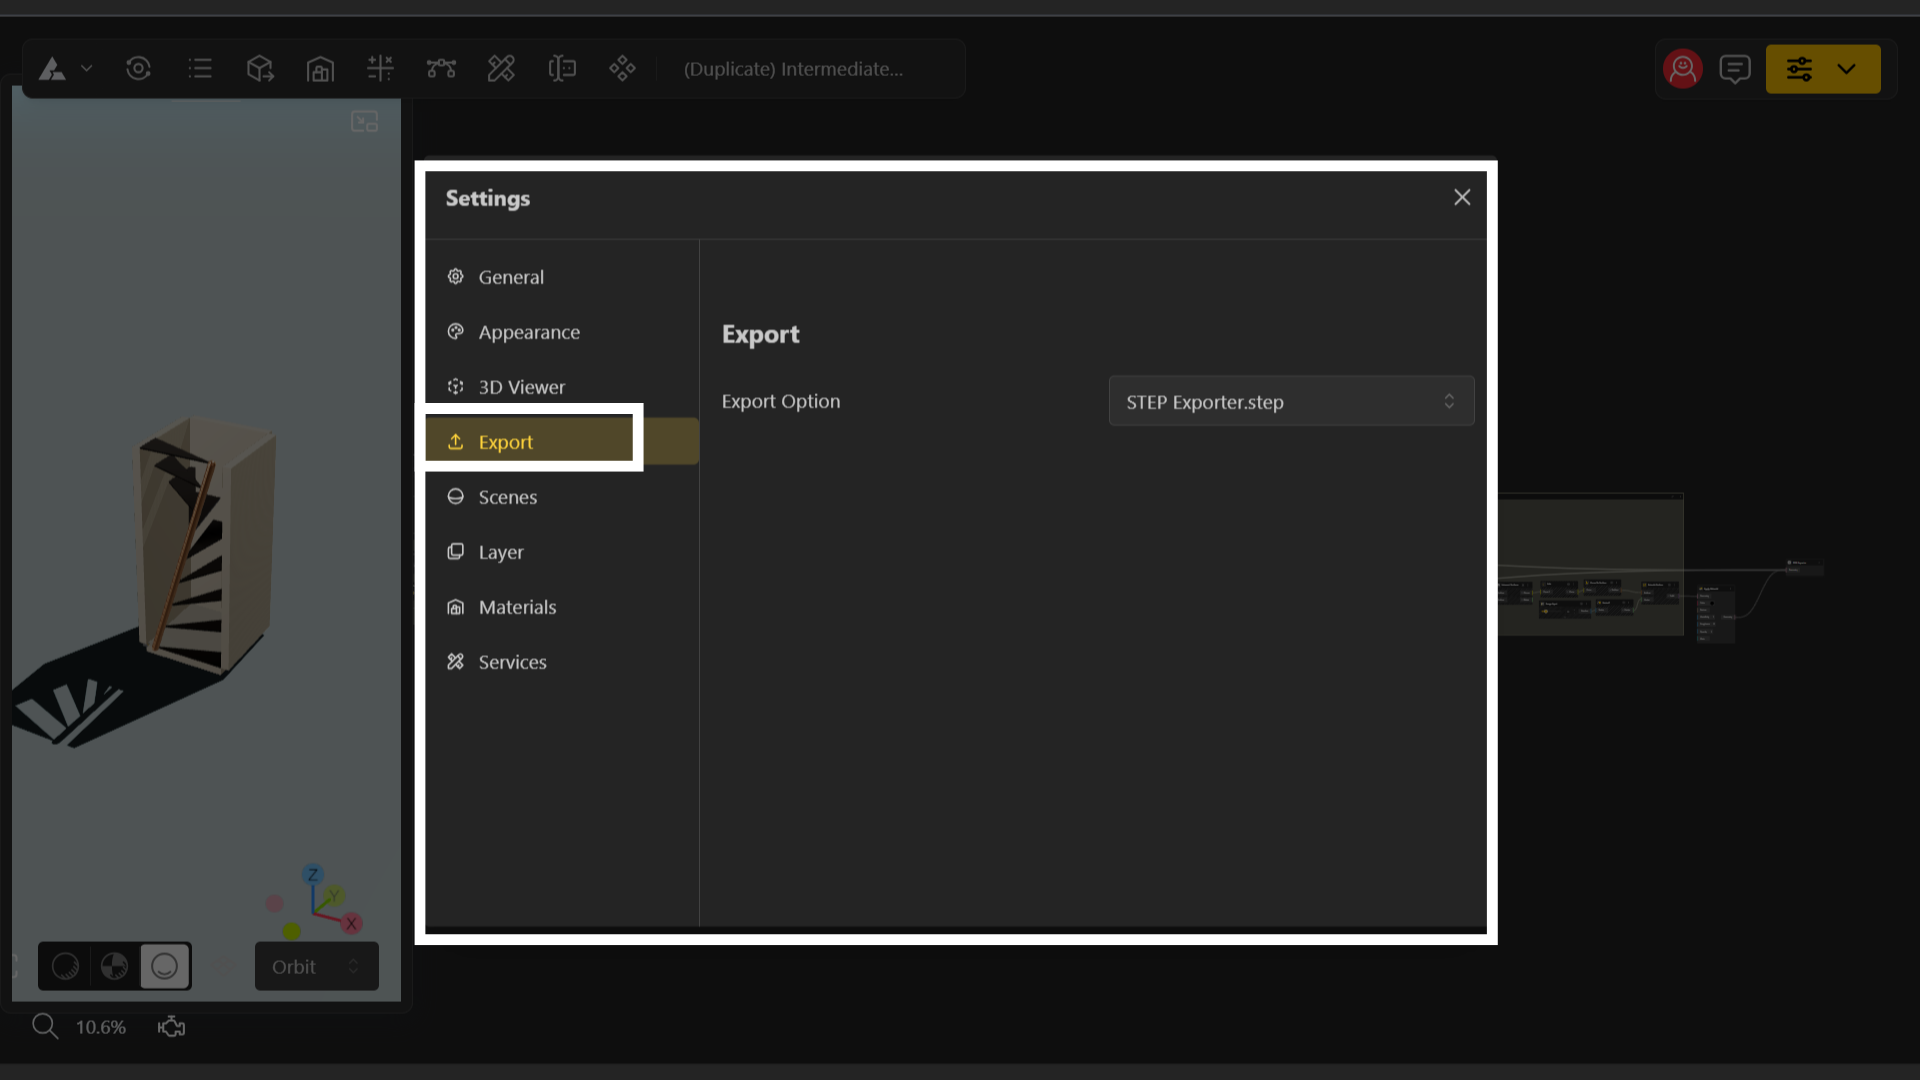The width and height of the screenshot is (1920, 1080).
Task: Select the checkered material shading mode
Action: pos(115,966)
